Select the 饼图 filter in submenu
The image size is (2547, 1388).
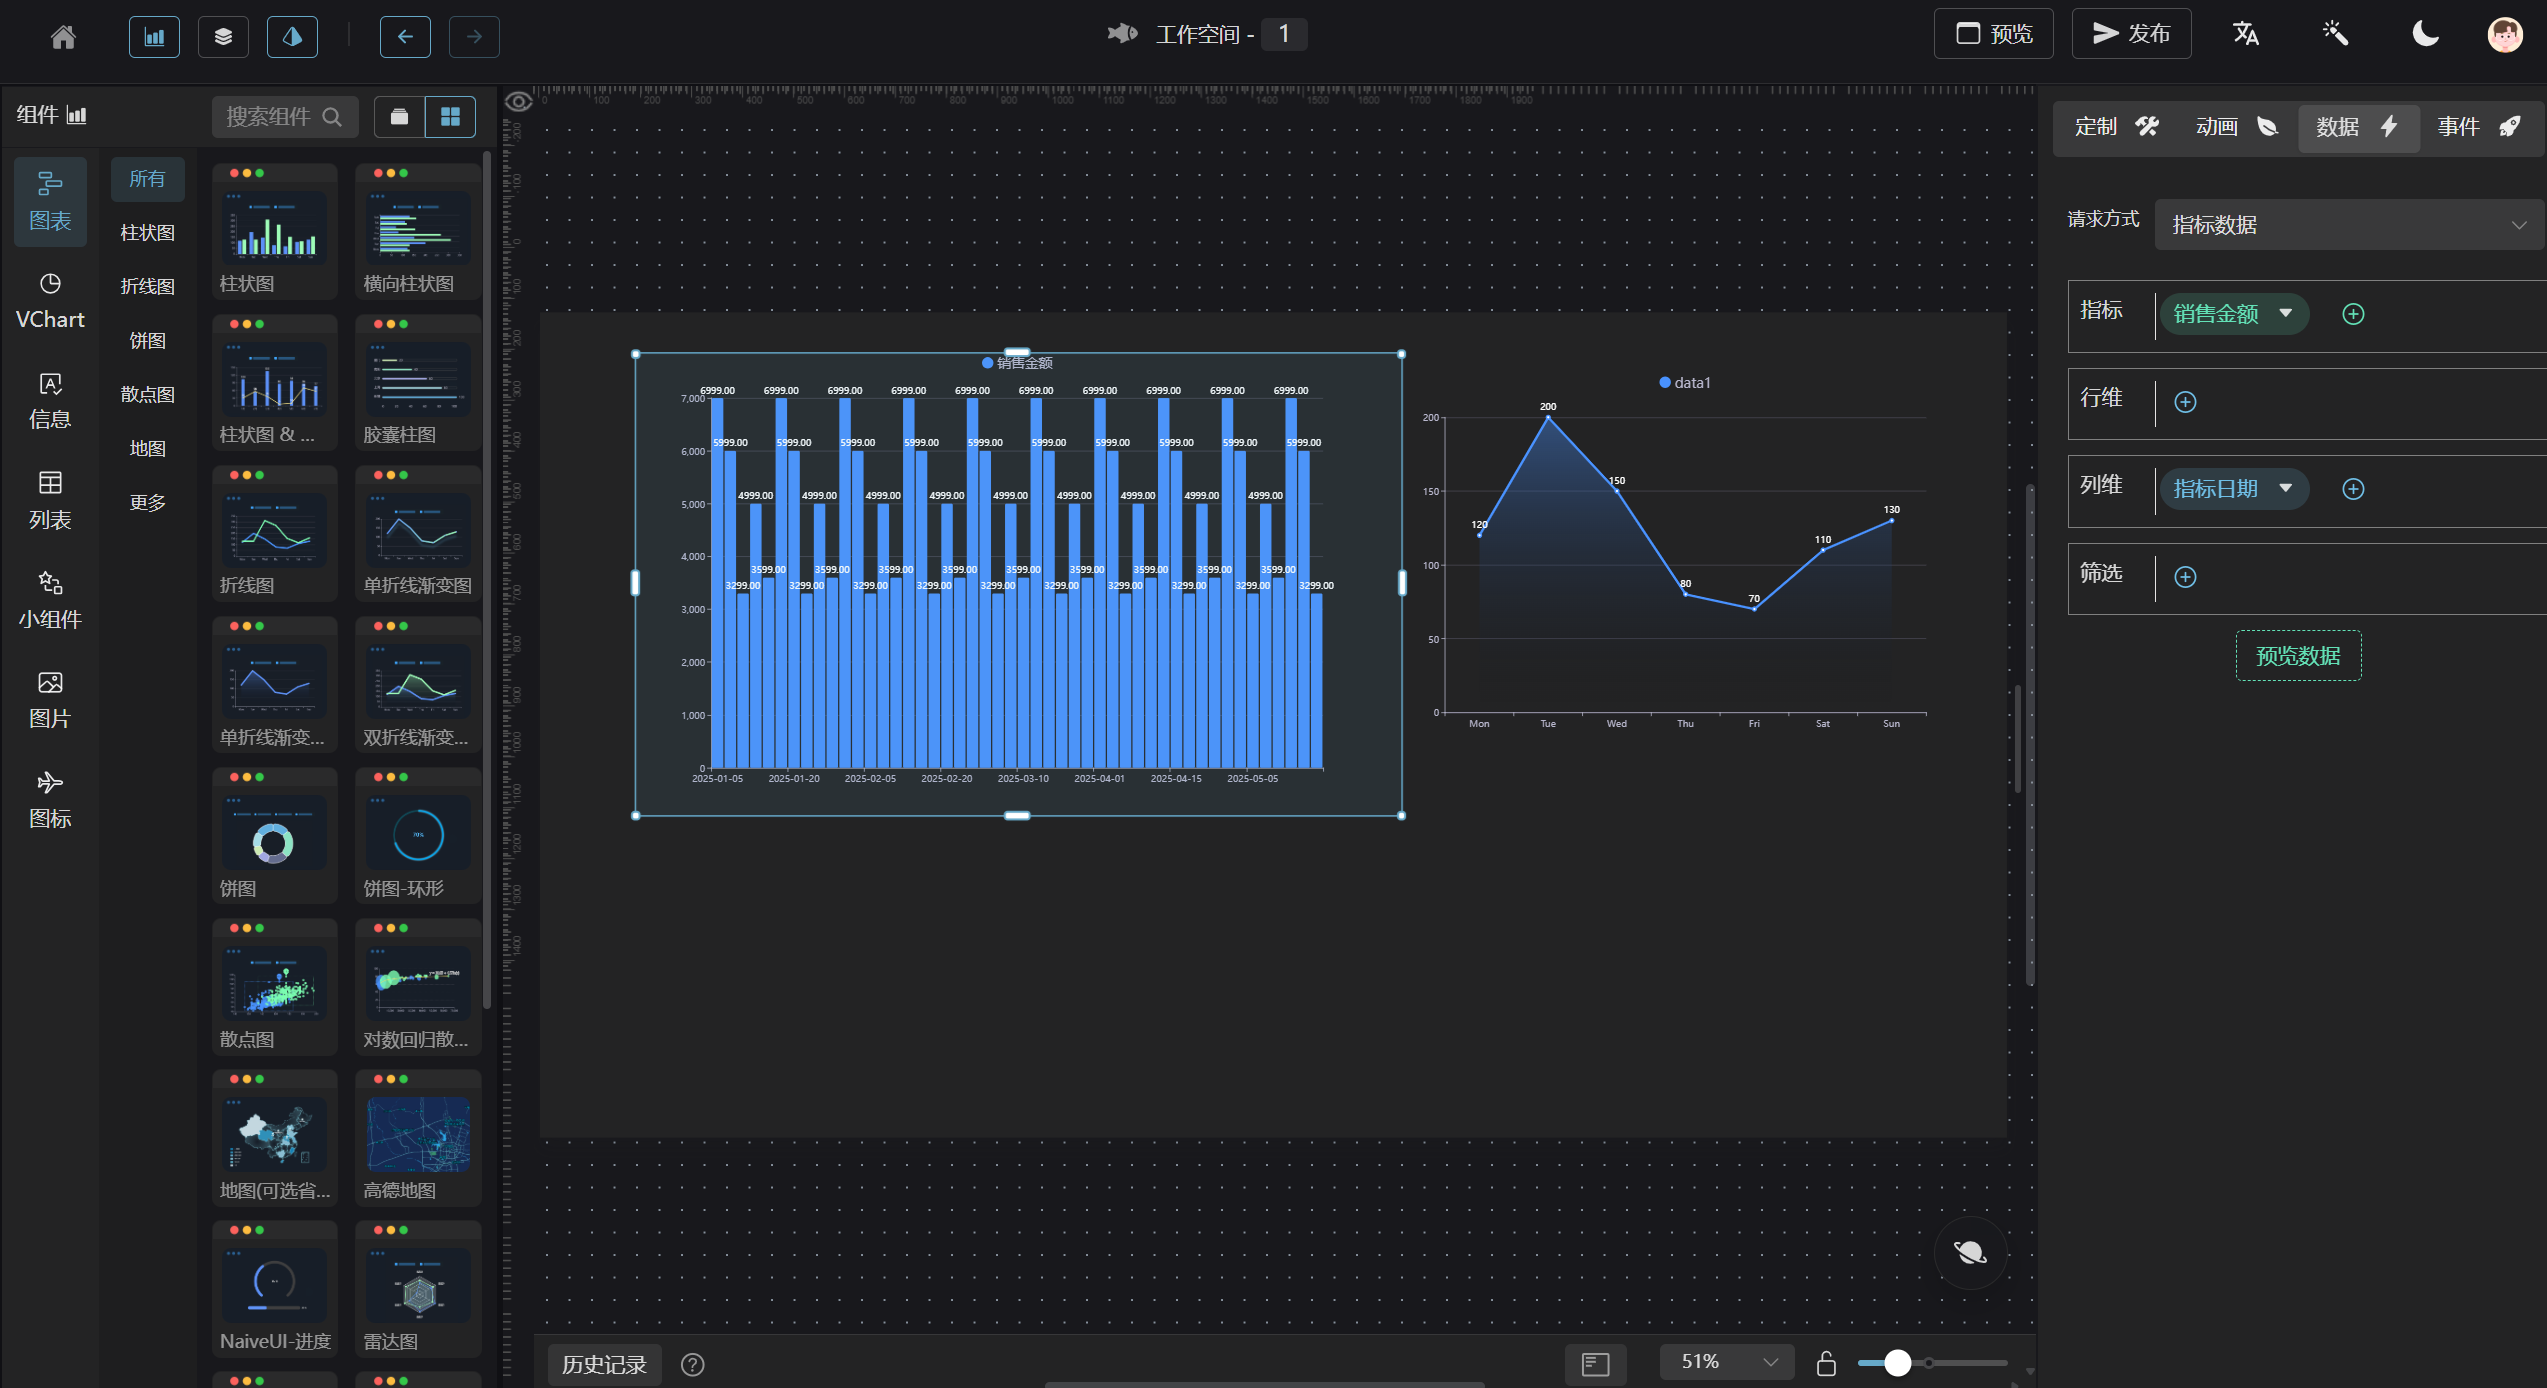[147, 341]
